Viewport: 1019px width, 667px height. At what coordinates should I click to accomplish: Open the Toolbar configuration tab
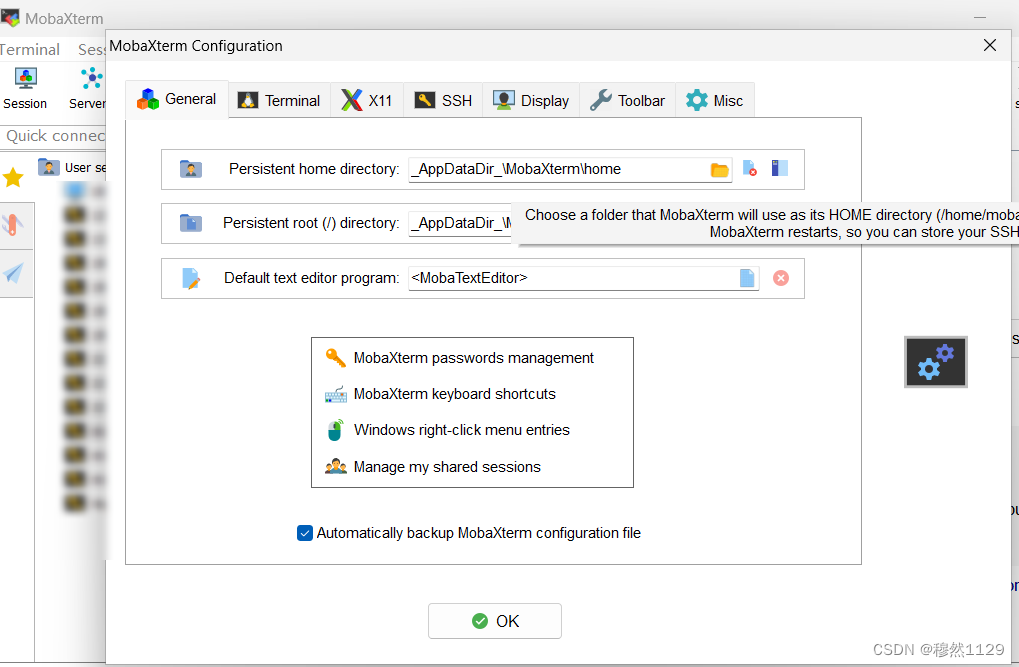click(x=627, y=101)
